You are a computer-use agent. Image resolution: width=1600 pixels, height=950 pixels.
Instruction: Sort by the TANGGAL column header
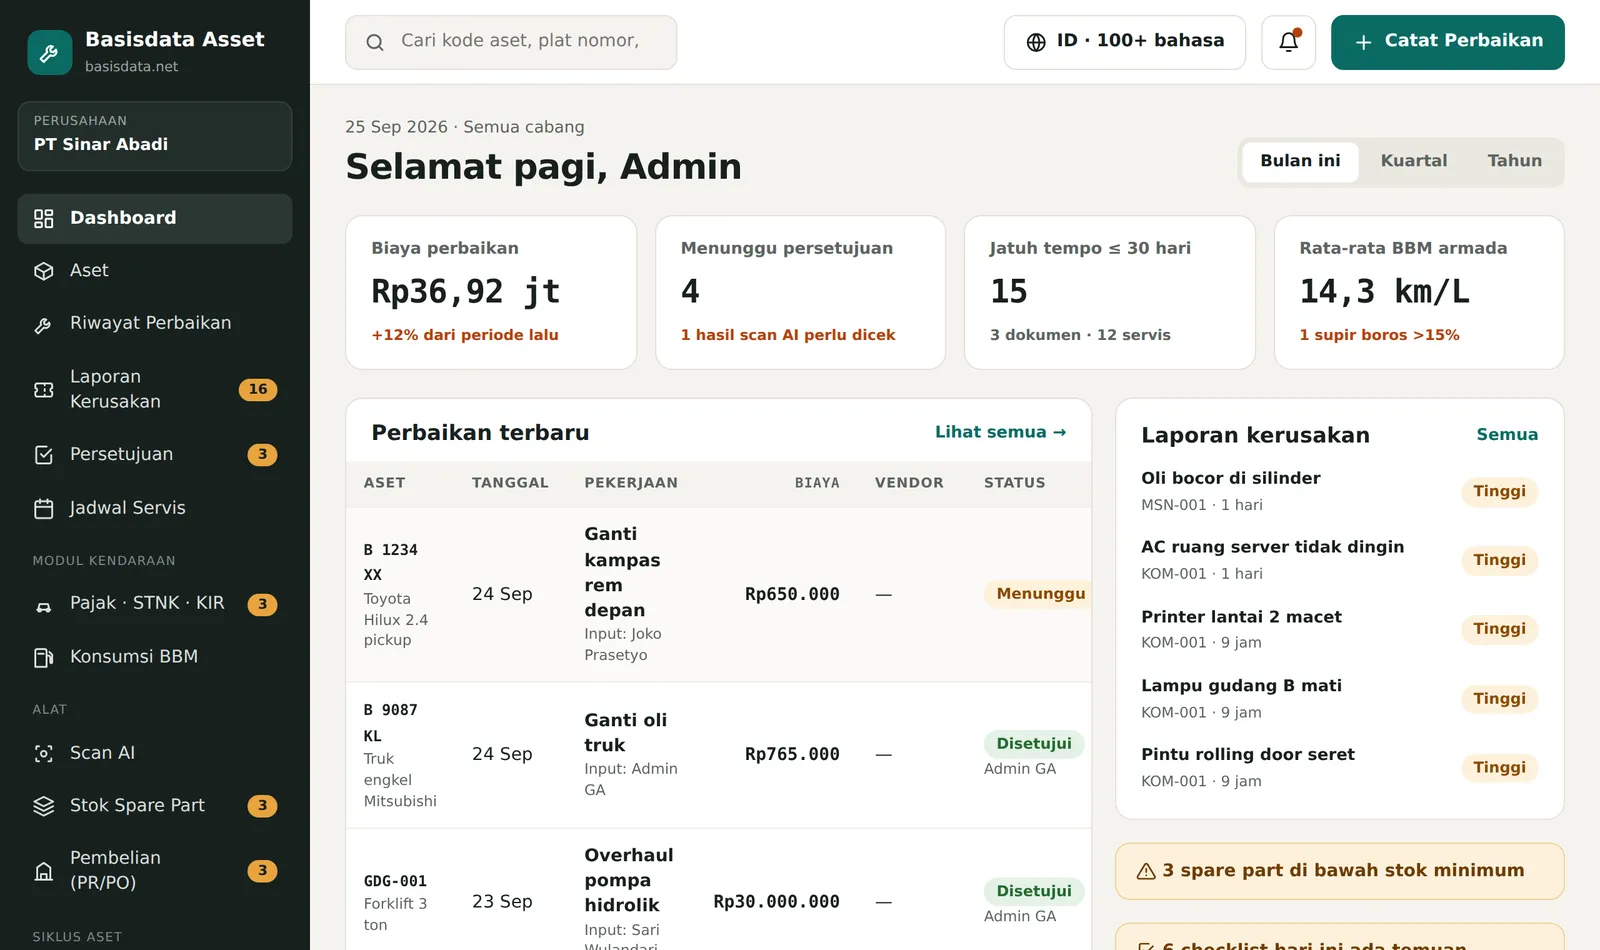tap(510, 483)
